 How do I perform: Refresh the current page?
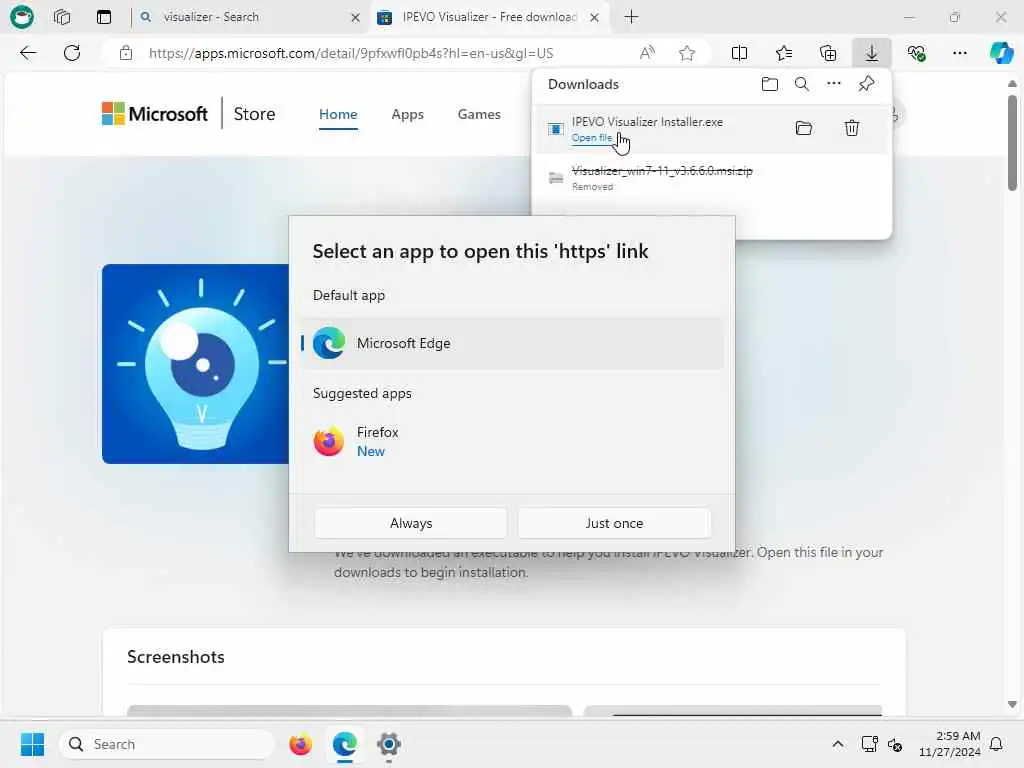coord(72,53)
